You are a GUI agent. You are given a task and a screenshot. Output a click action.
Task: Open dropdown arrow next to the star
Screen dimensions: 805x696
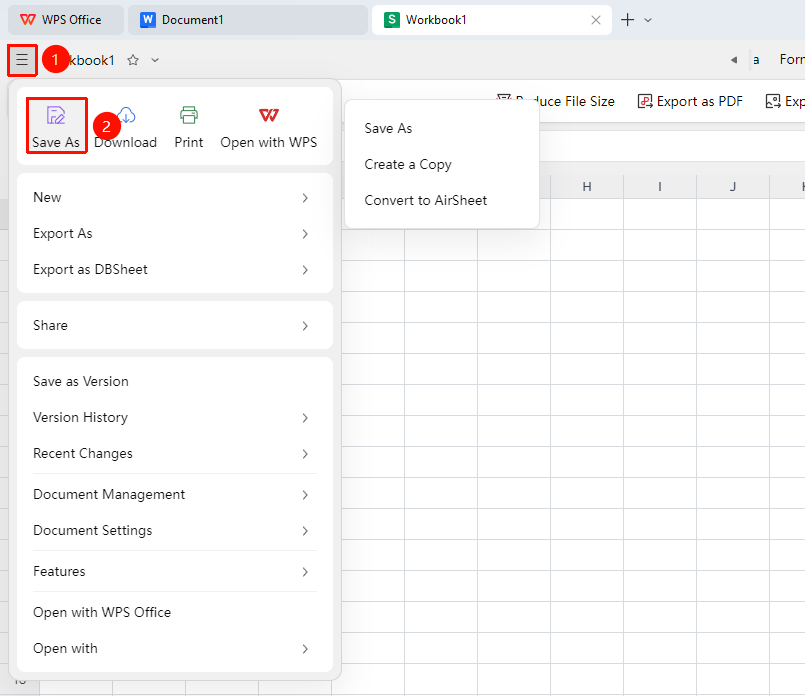coord(155,60)
